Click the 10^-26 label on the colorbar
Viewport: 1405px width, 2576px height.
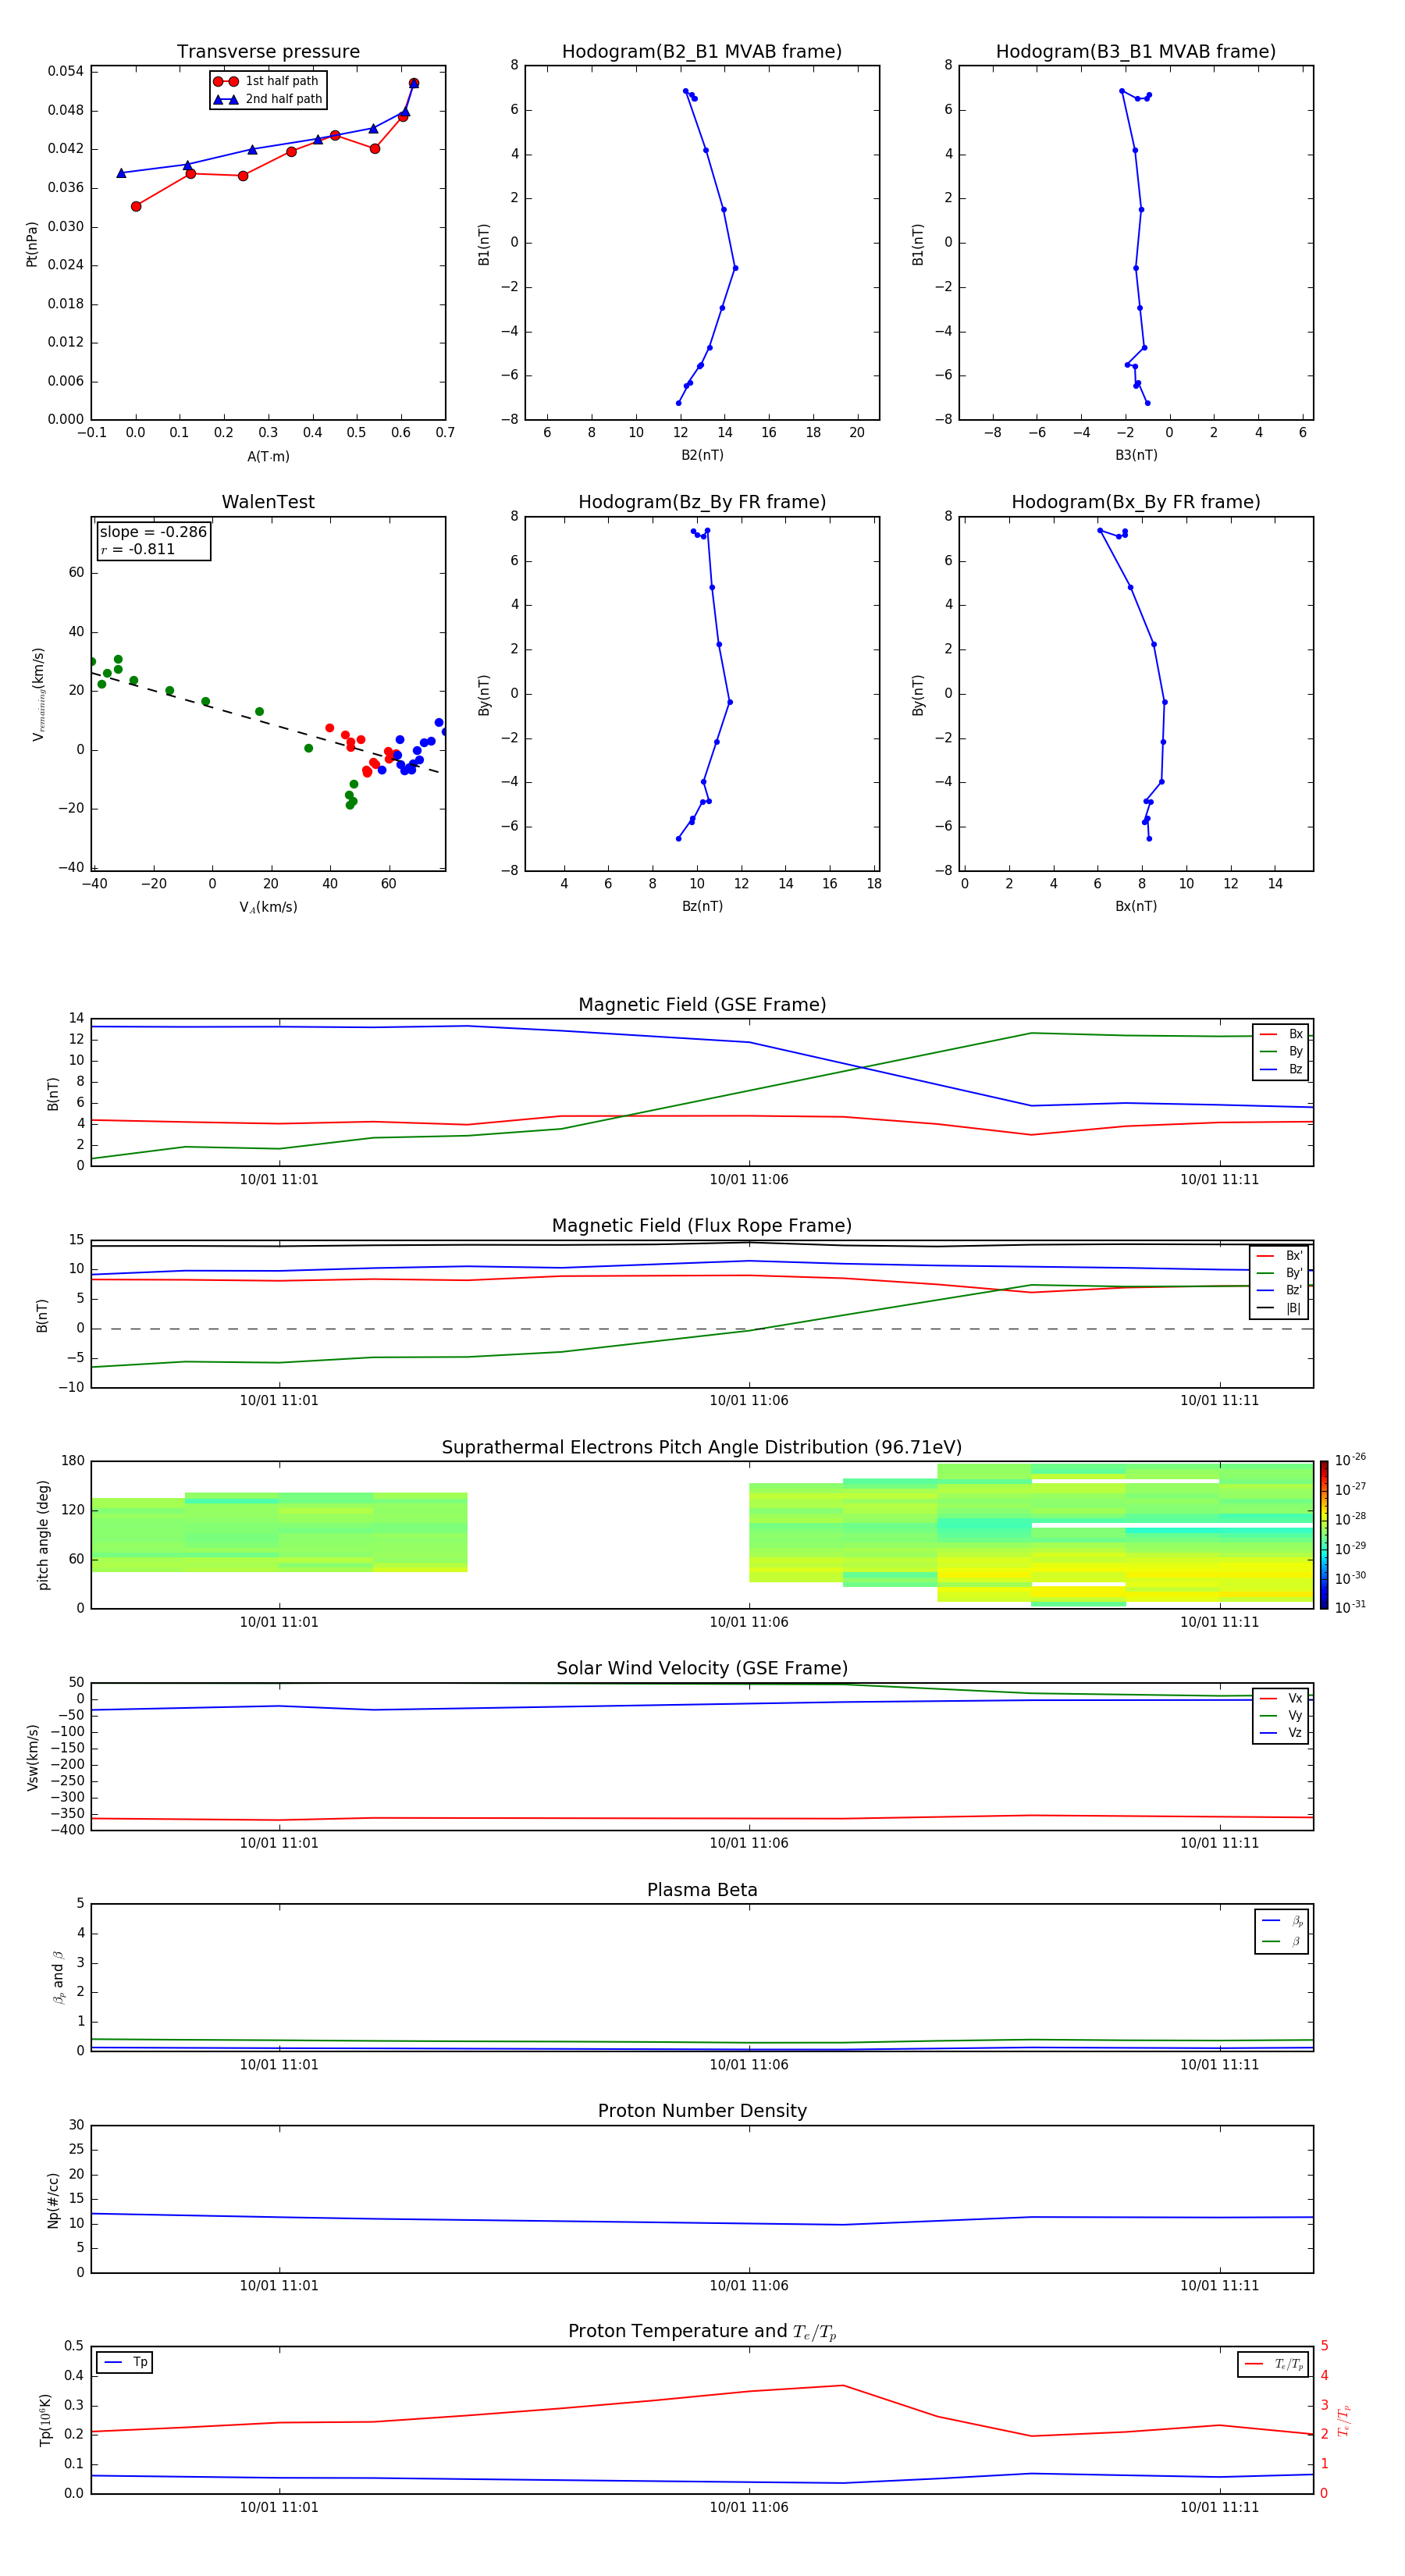click(x=1350, y=1460)
